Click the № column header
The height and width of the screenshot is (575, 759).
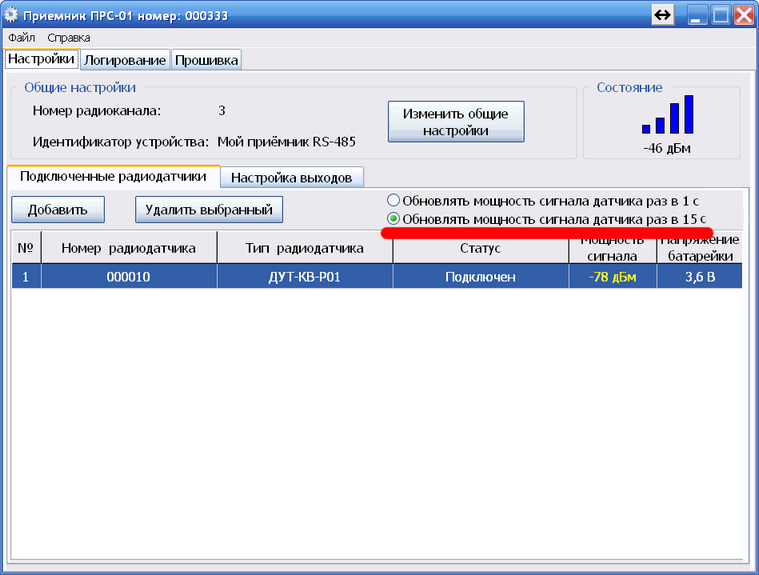point(26,248)
